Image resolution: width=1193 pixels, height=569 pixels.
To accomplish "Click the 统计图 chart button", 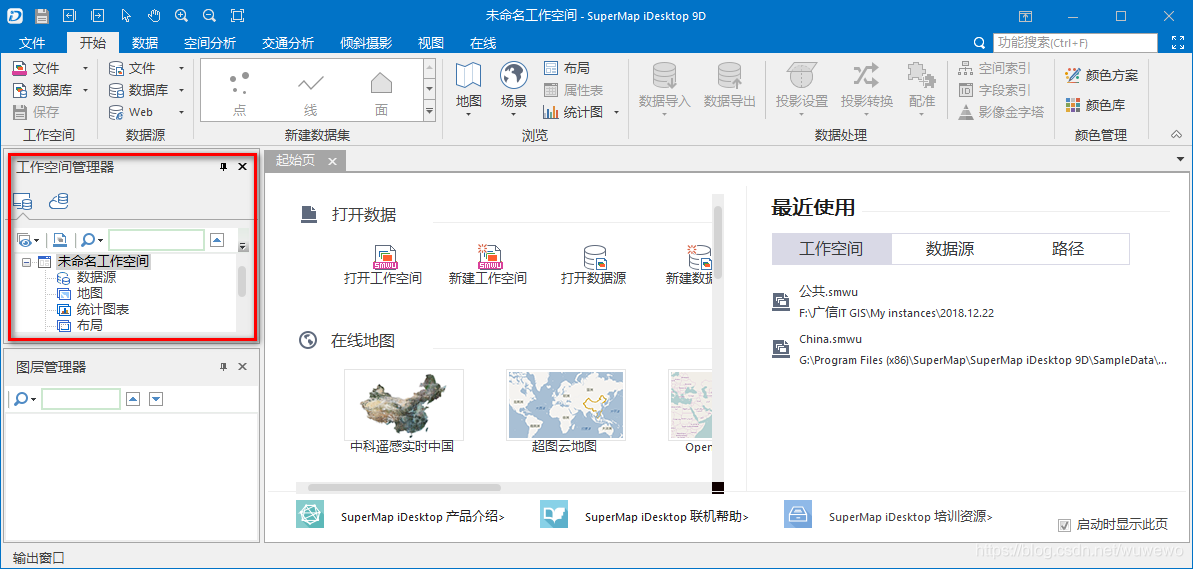I will pyautogui.click(x=573, y=112).
